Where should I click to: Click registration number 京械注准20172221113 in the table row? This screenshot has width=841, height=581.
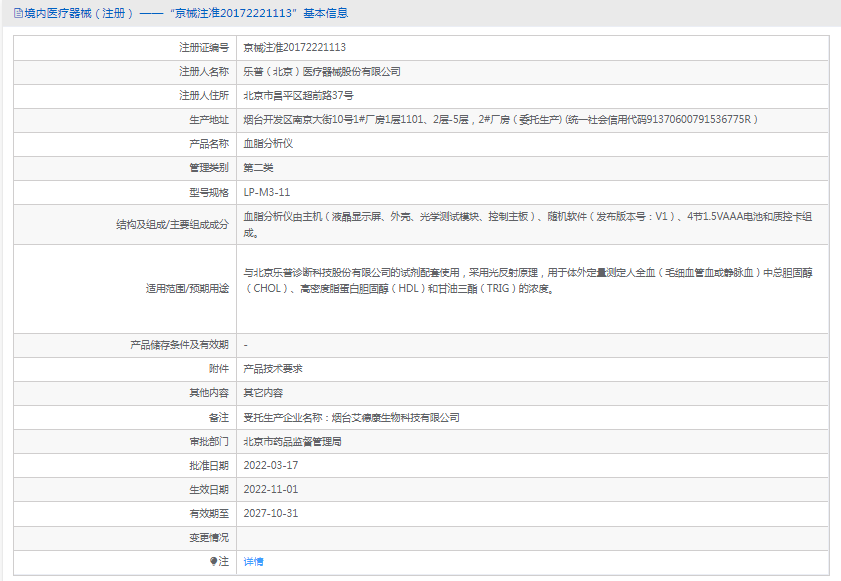294,48
